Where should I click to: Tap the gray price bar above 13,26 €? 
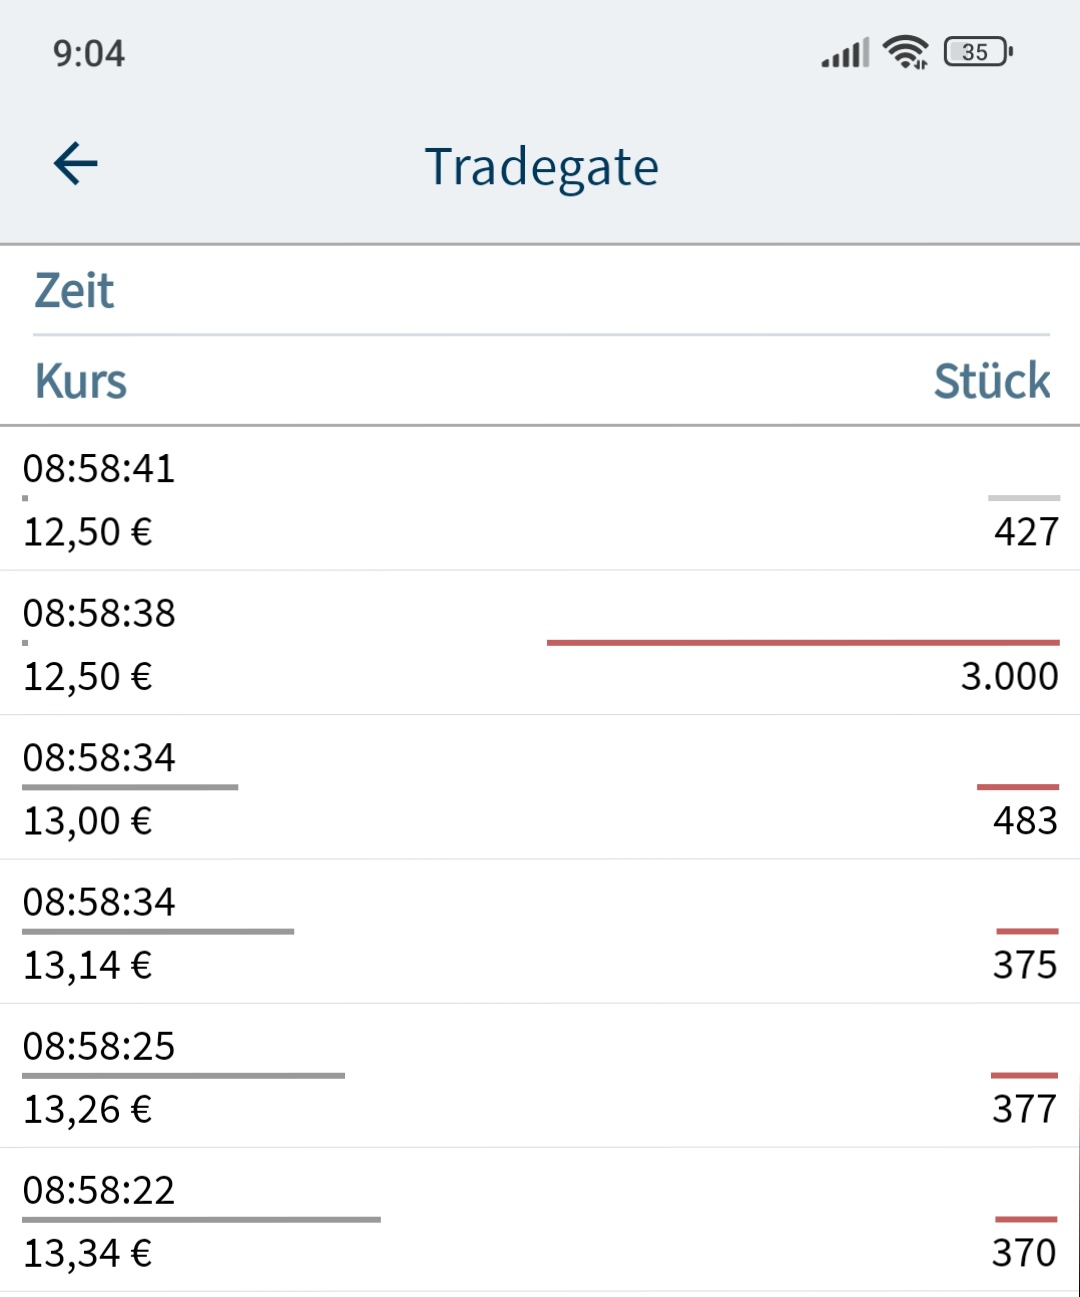183,1076
